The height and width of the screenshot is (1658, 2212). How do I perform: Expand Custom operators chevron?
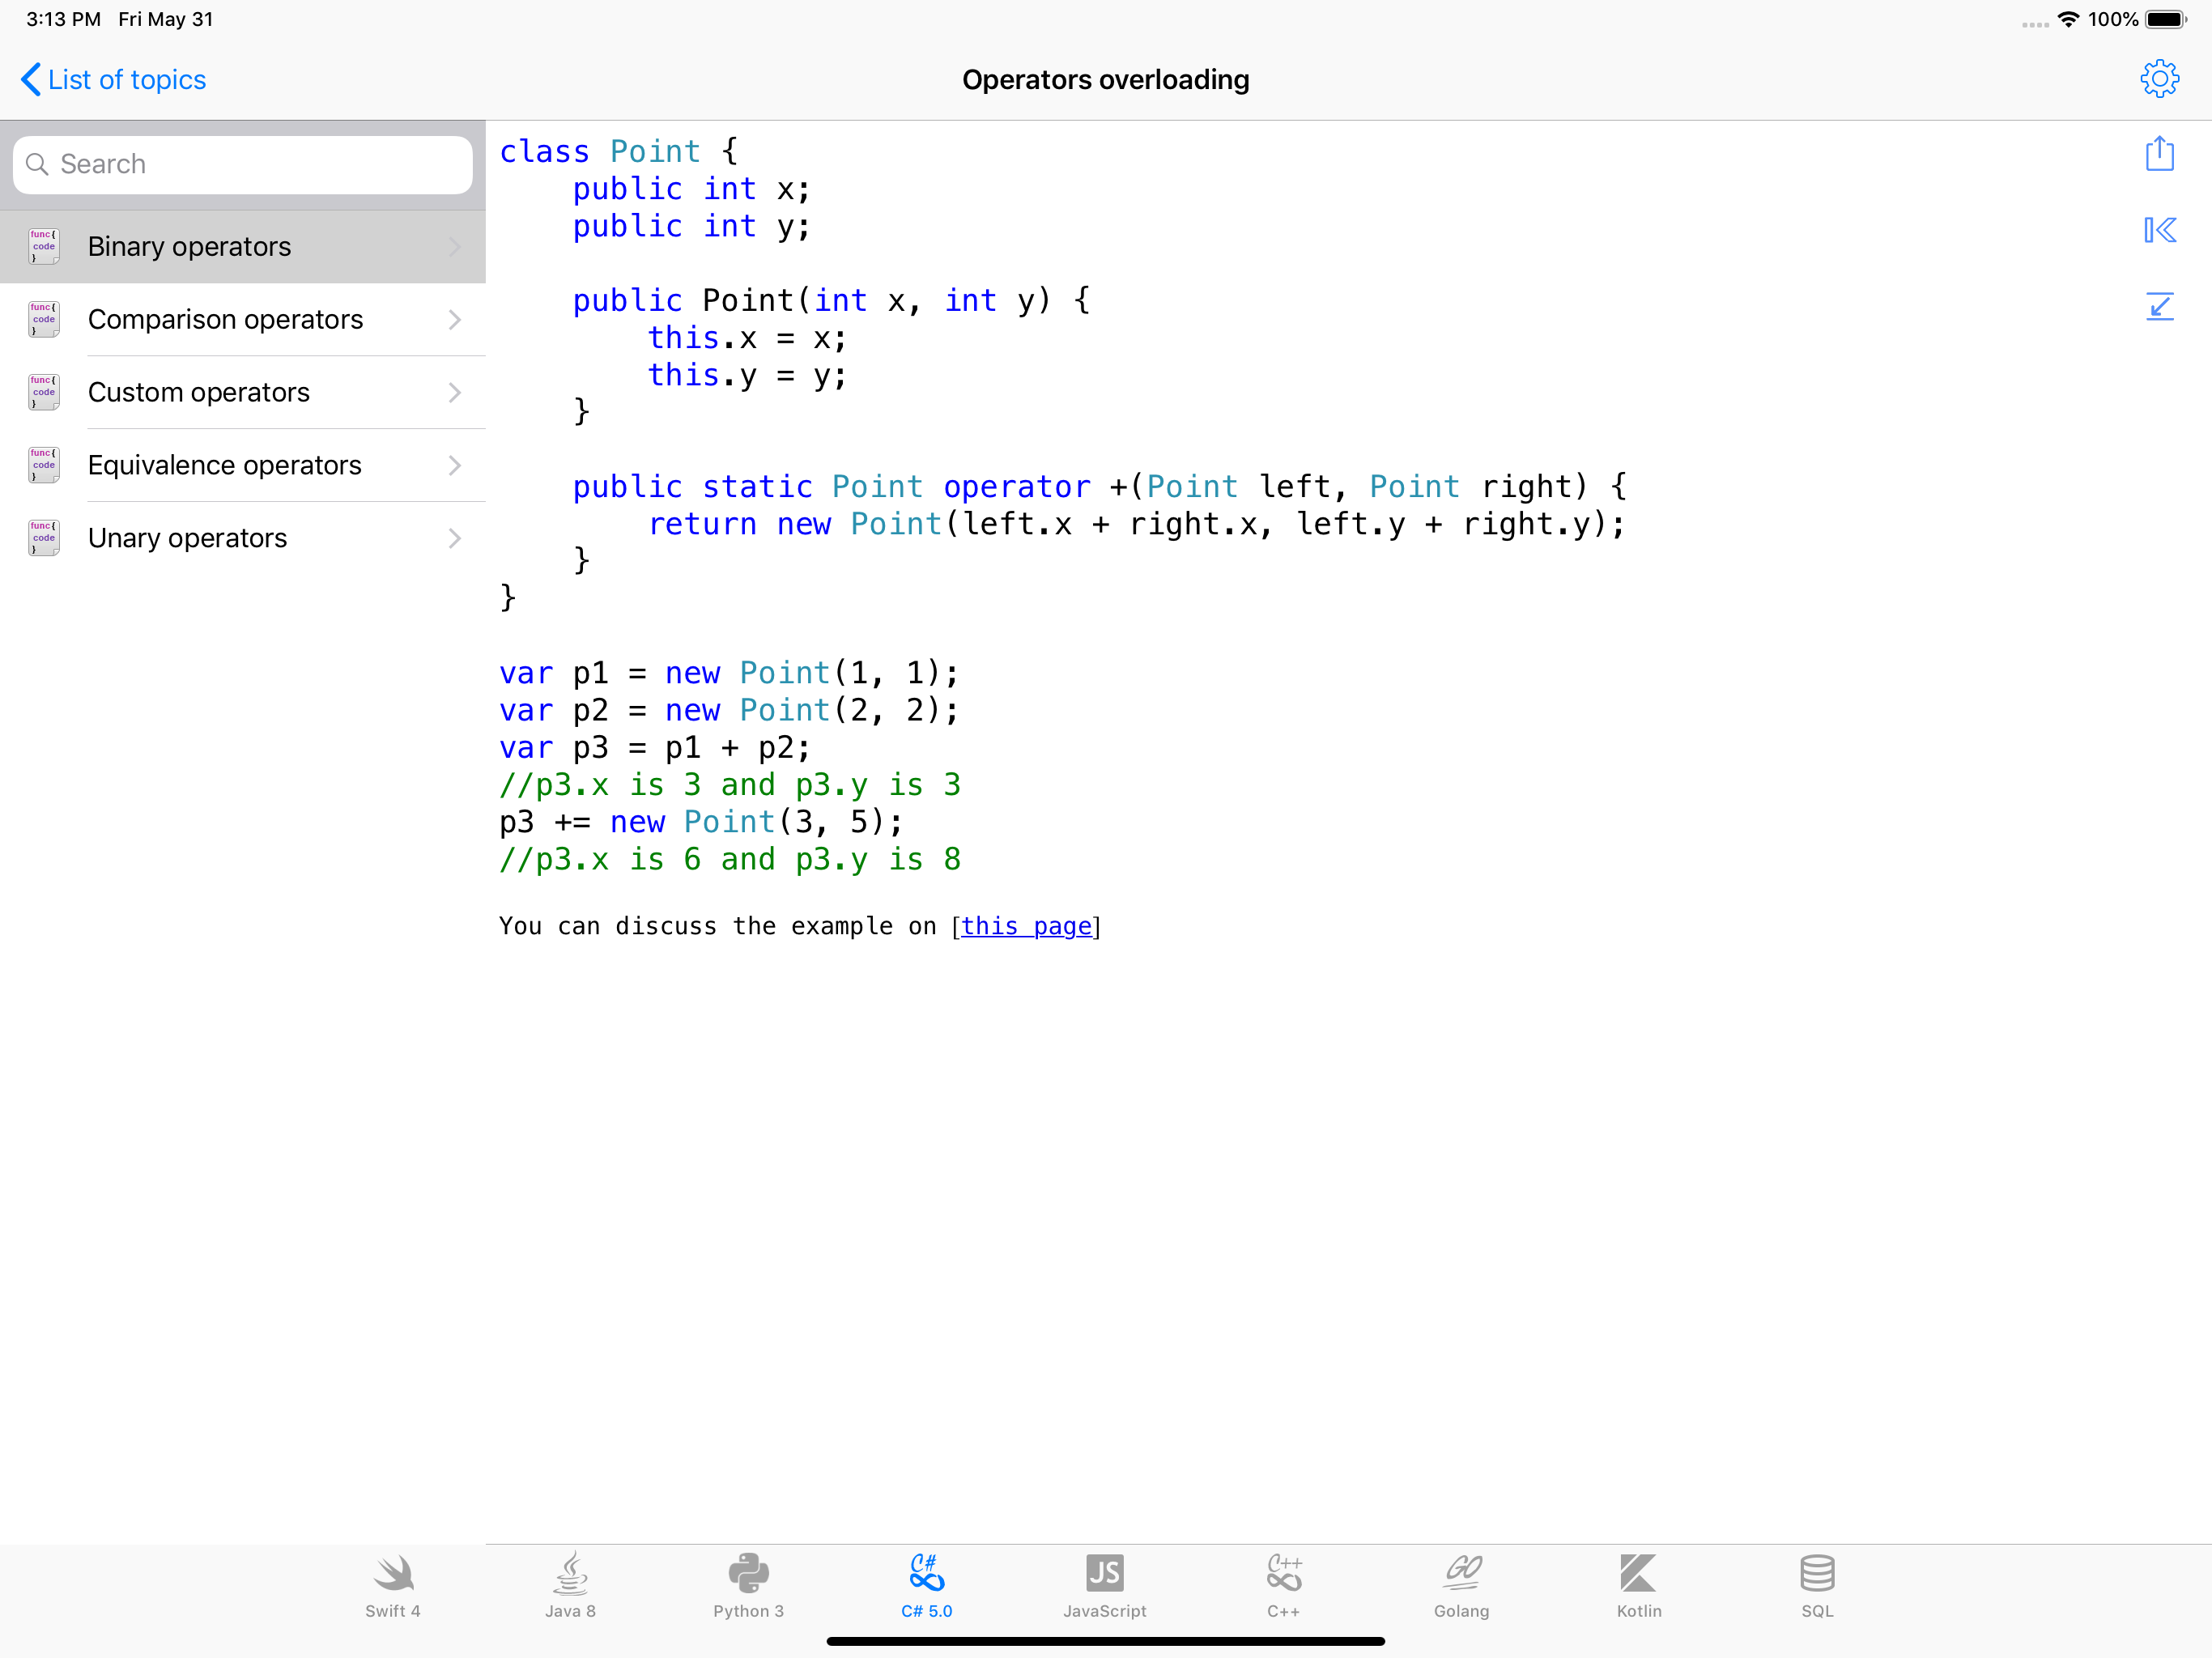(455, 393)
